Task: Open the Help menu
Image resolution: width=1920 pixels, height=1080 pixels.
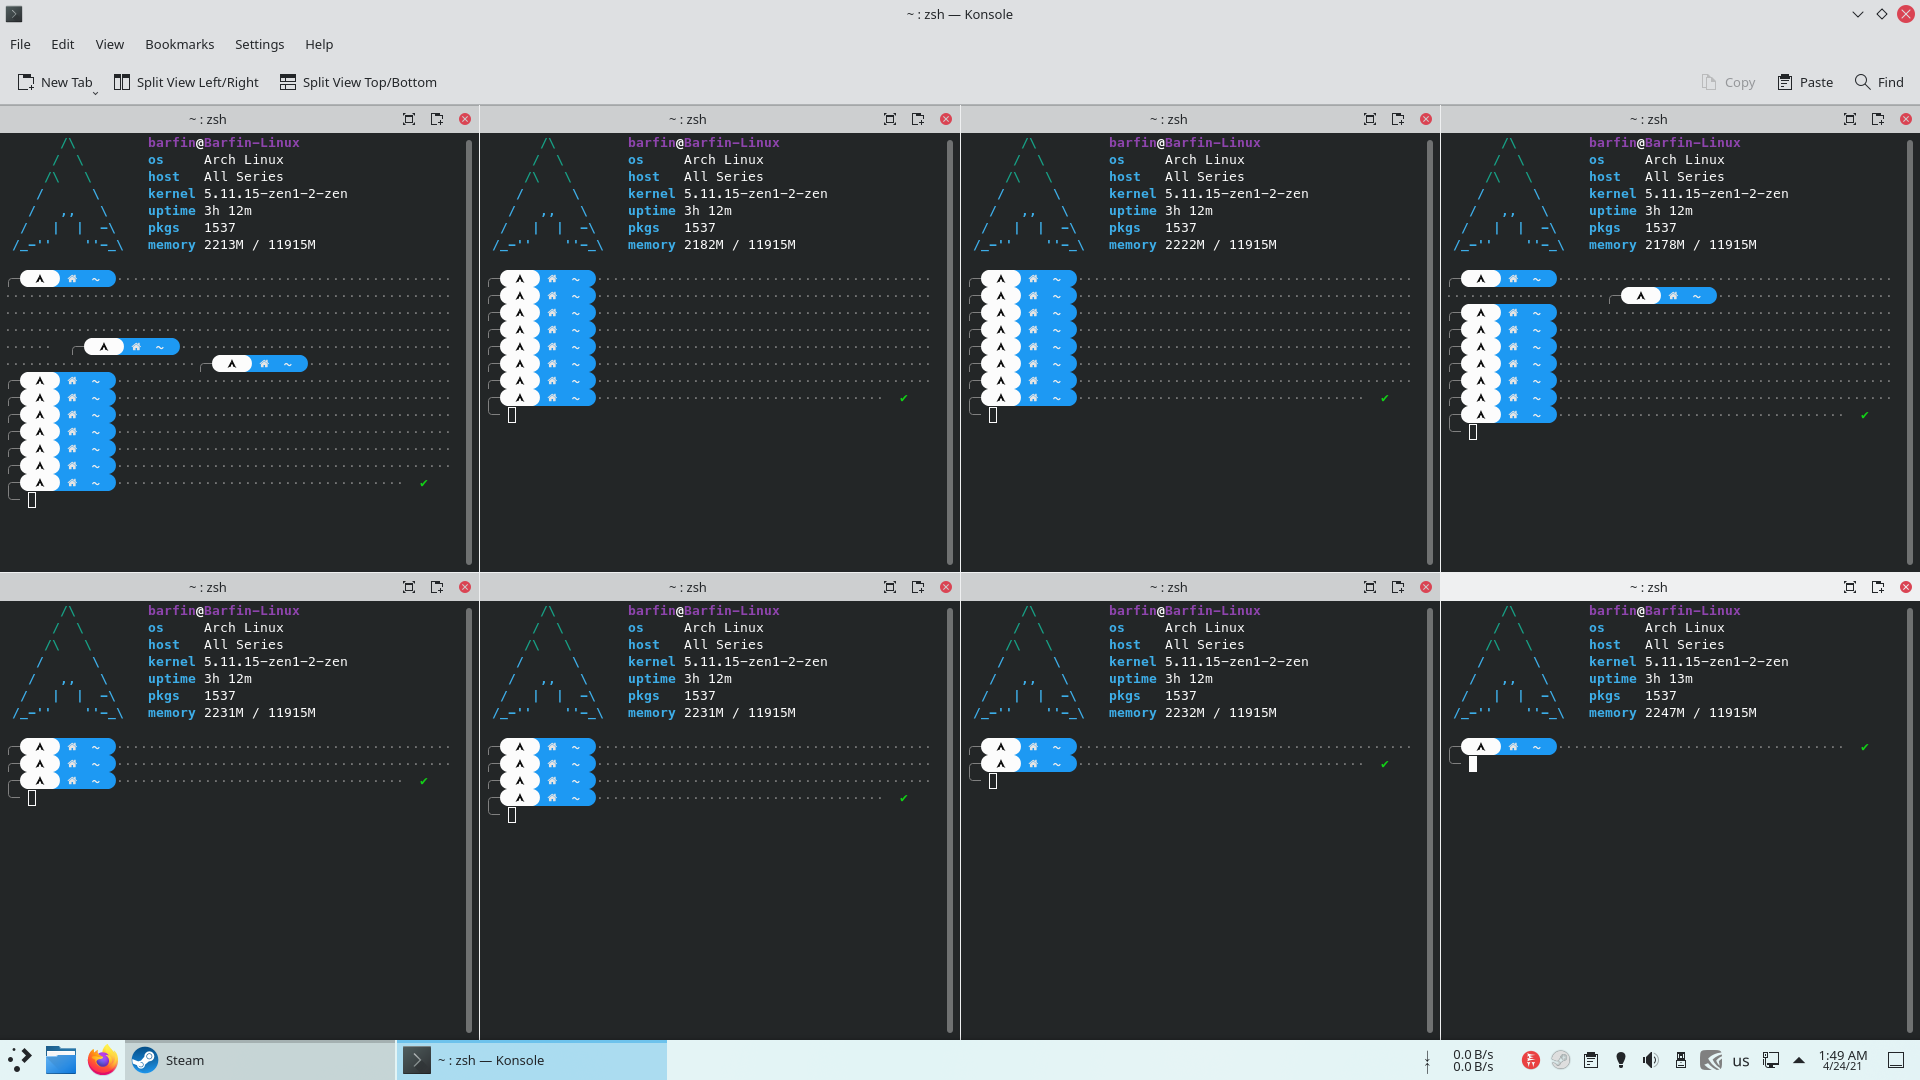Action: coord(319,44)
